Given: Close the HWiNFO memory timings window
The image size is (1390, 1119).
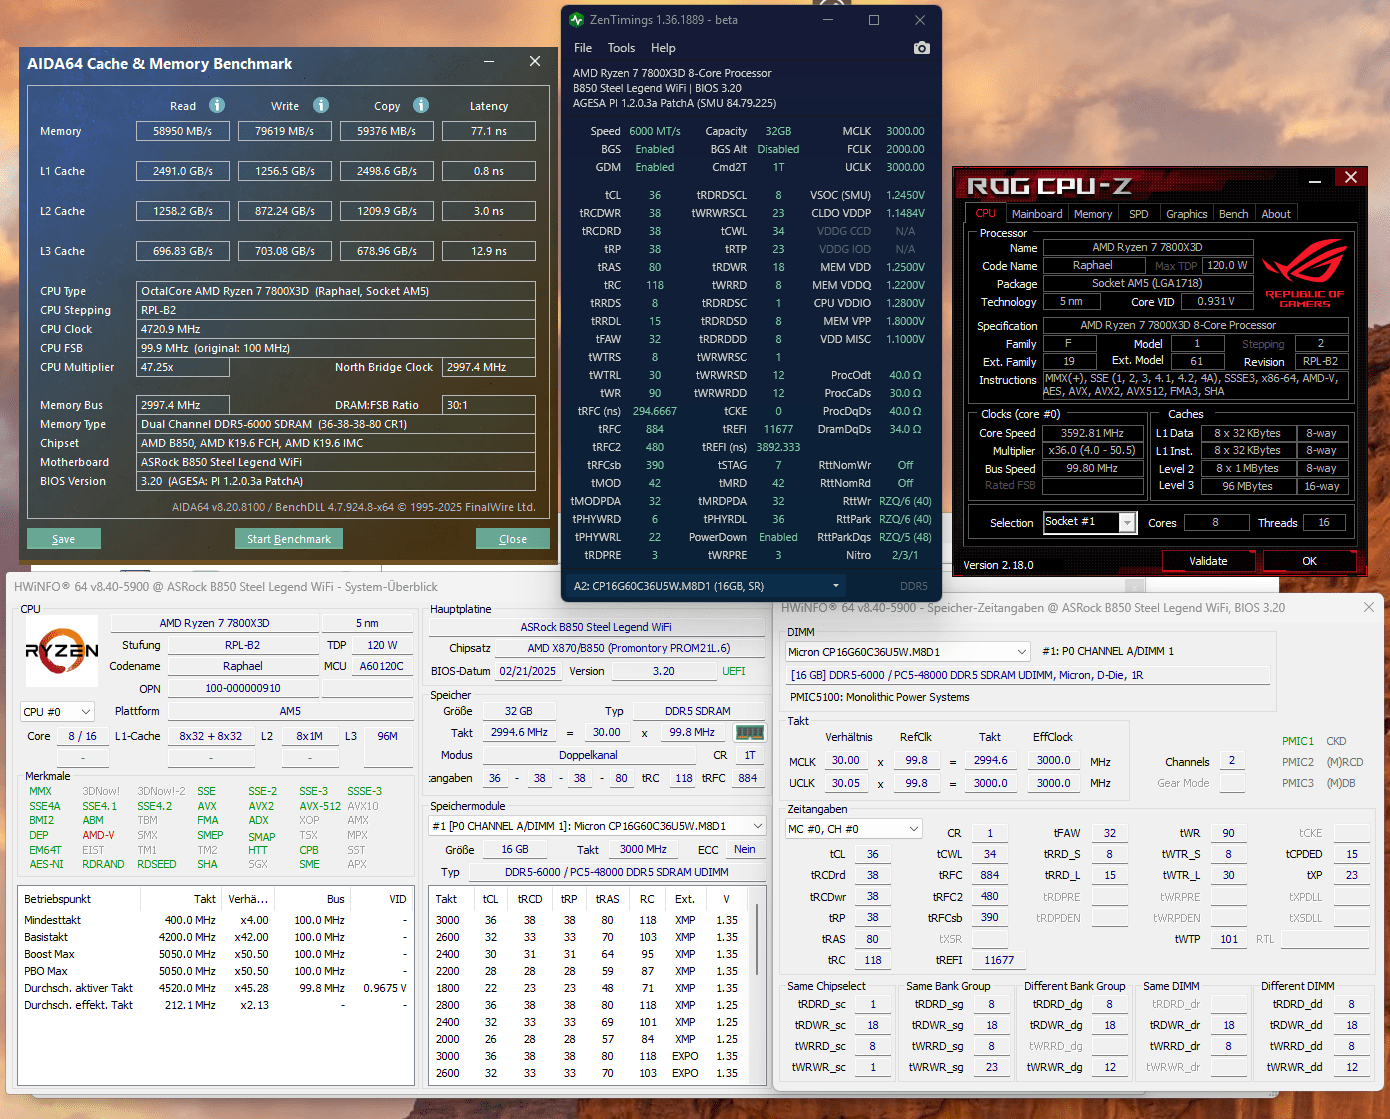Looking at the screenshot, I should [1368, 607].
